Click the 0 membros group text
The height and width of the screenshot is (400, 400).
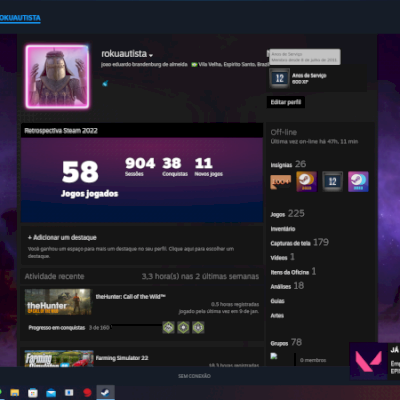pyautogui.click(x=313, y=360)
